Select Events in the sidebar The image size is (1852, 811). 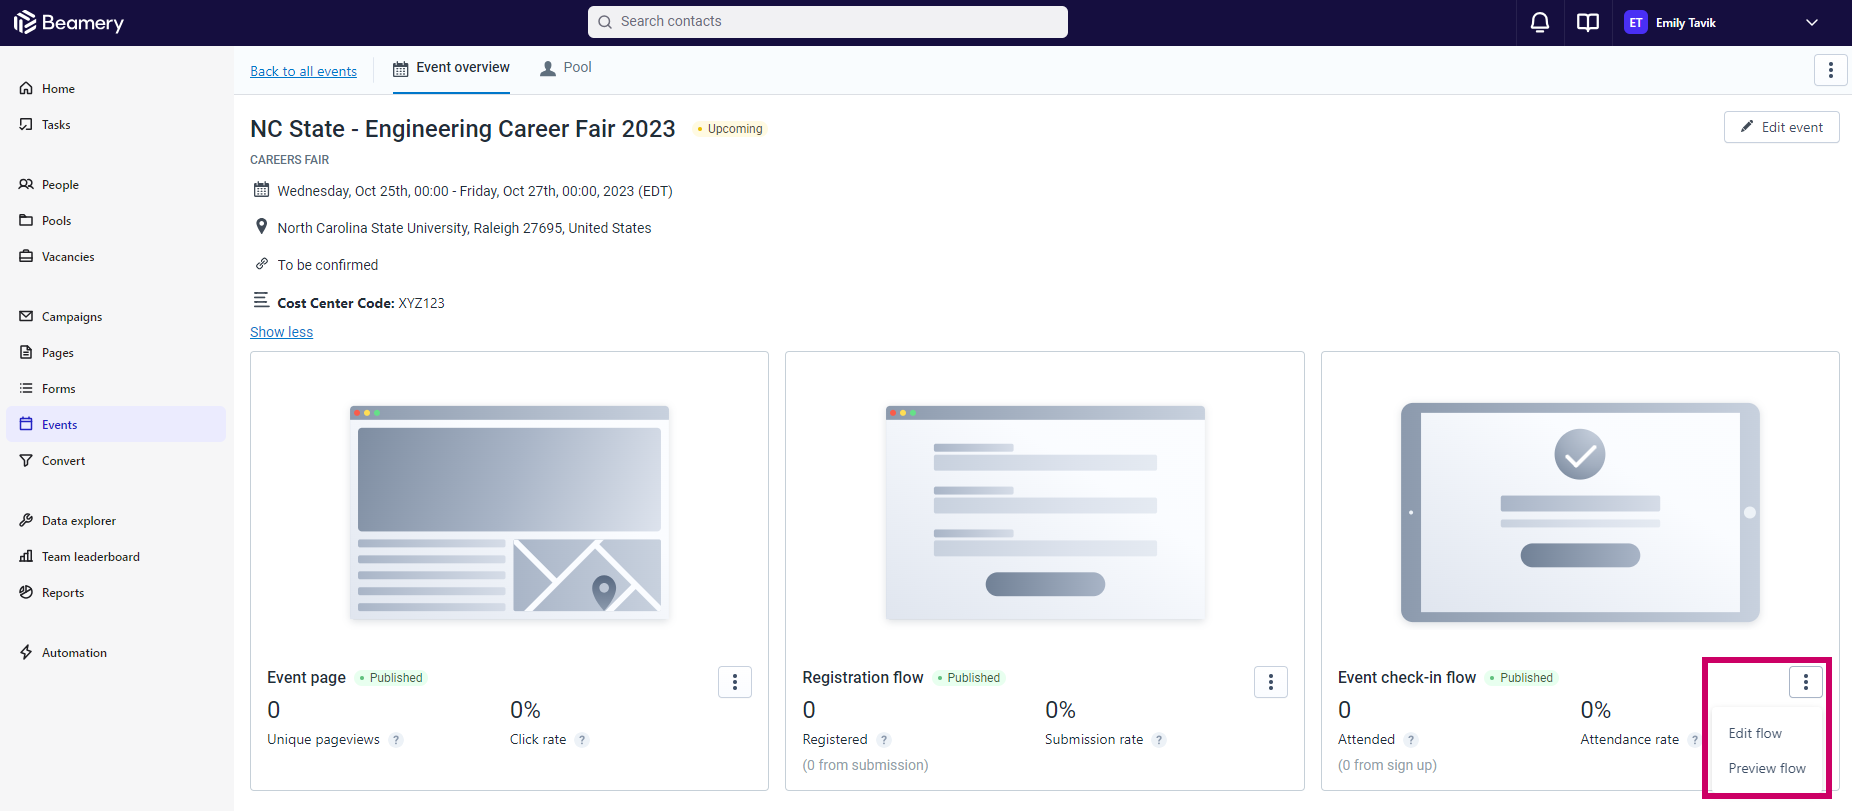pos(116,424)
